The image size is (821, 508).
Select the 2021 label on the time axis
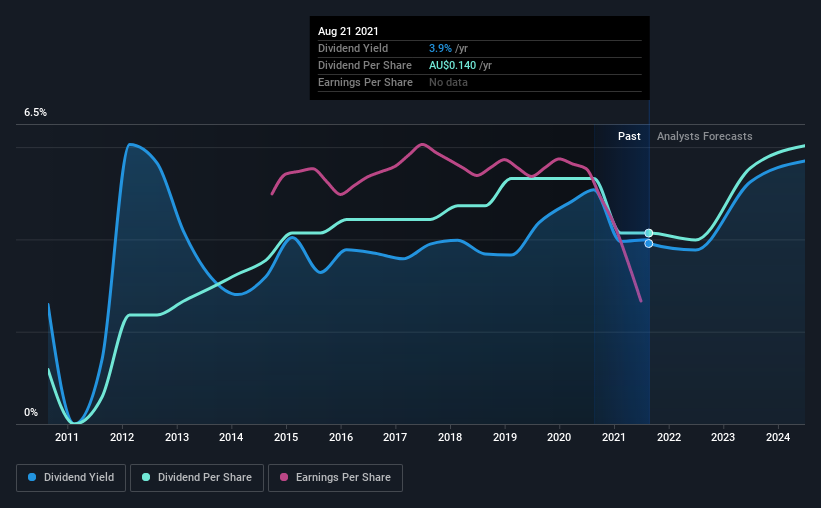pyautogui.click(x=614, y=437)
